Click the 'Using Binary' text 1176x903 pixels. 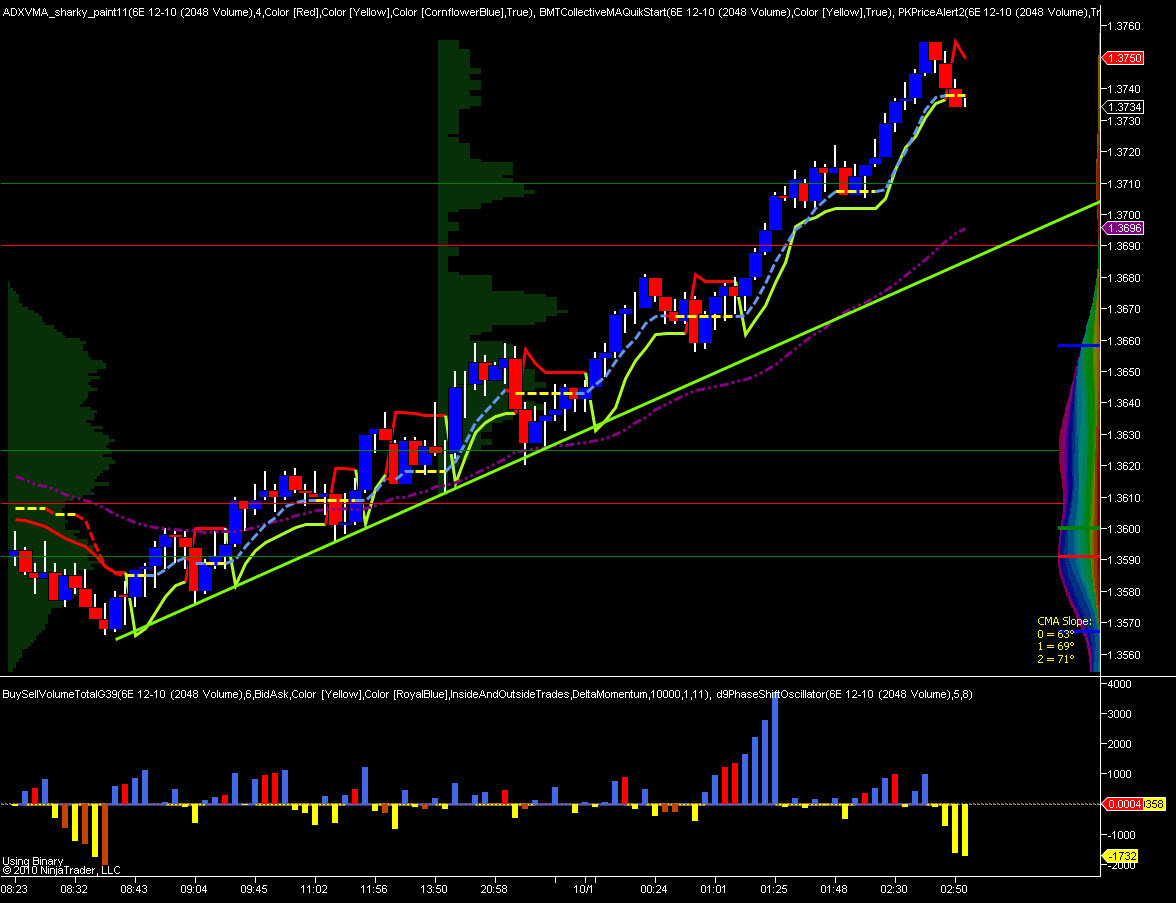point(33,861)
